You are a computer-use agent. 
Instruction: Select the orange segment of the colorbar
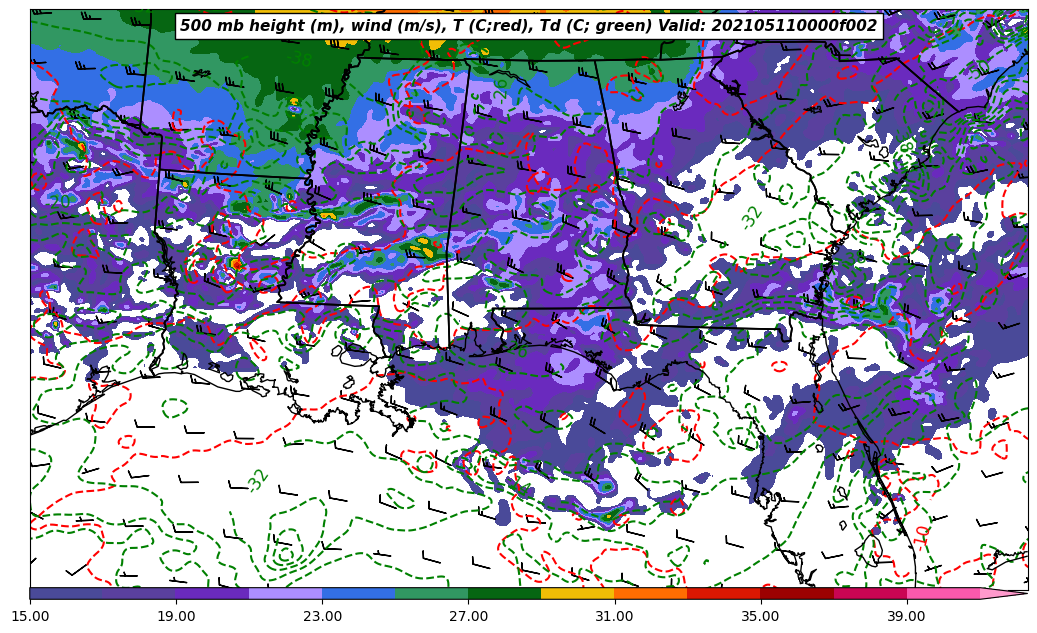650,593
